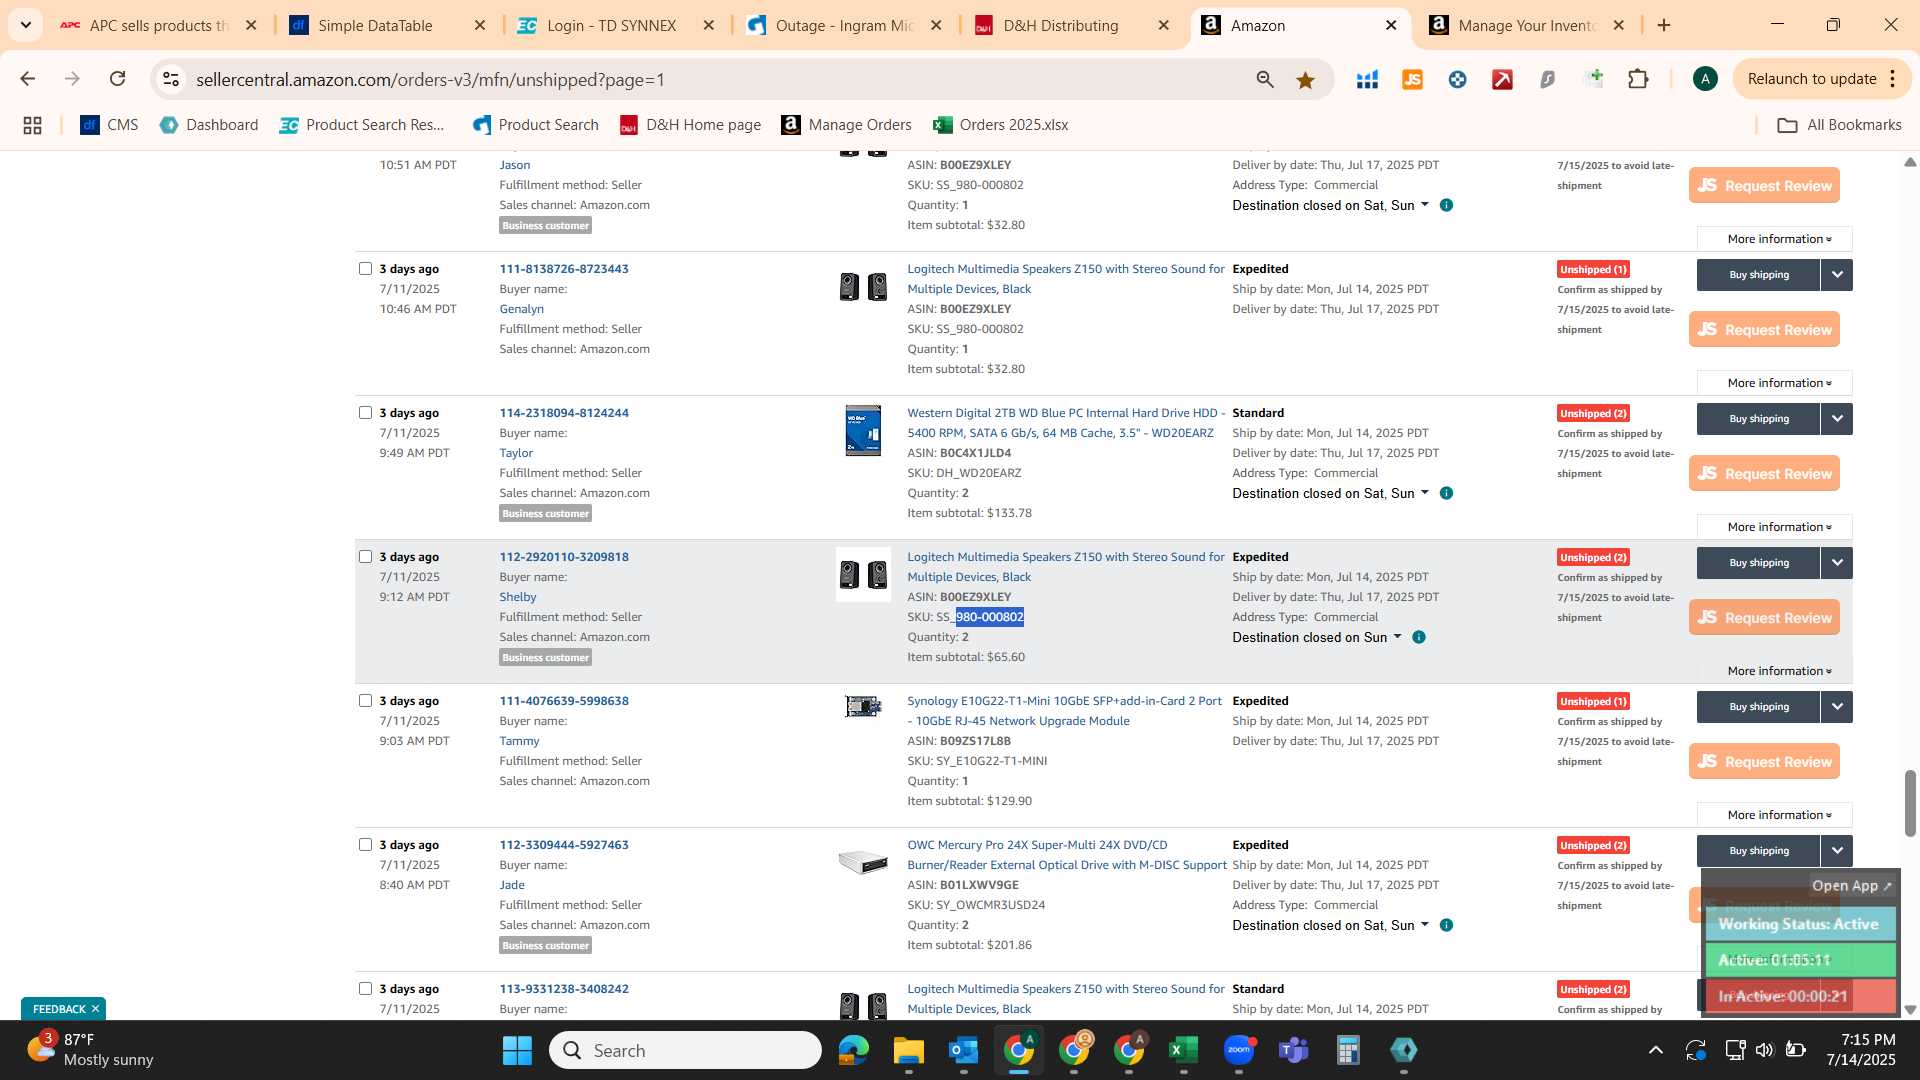Switch to Outage - Ingram Micro tab

click(844, 25)
